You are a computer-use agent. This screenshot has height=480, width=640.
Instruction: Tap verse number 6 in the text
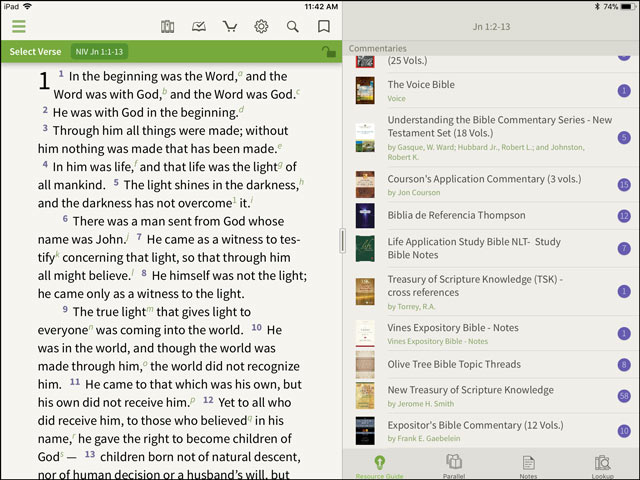65,219
